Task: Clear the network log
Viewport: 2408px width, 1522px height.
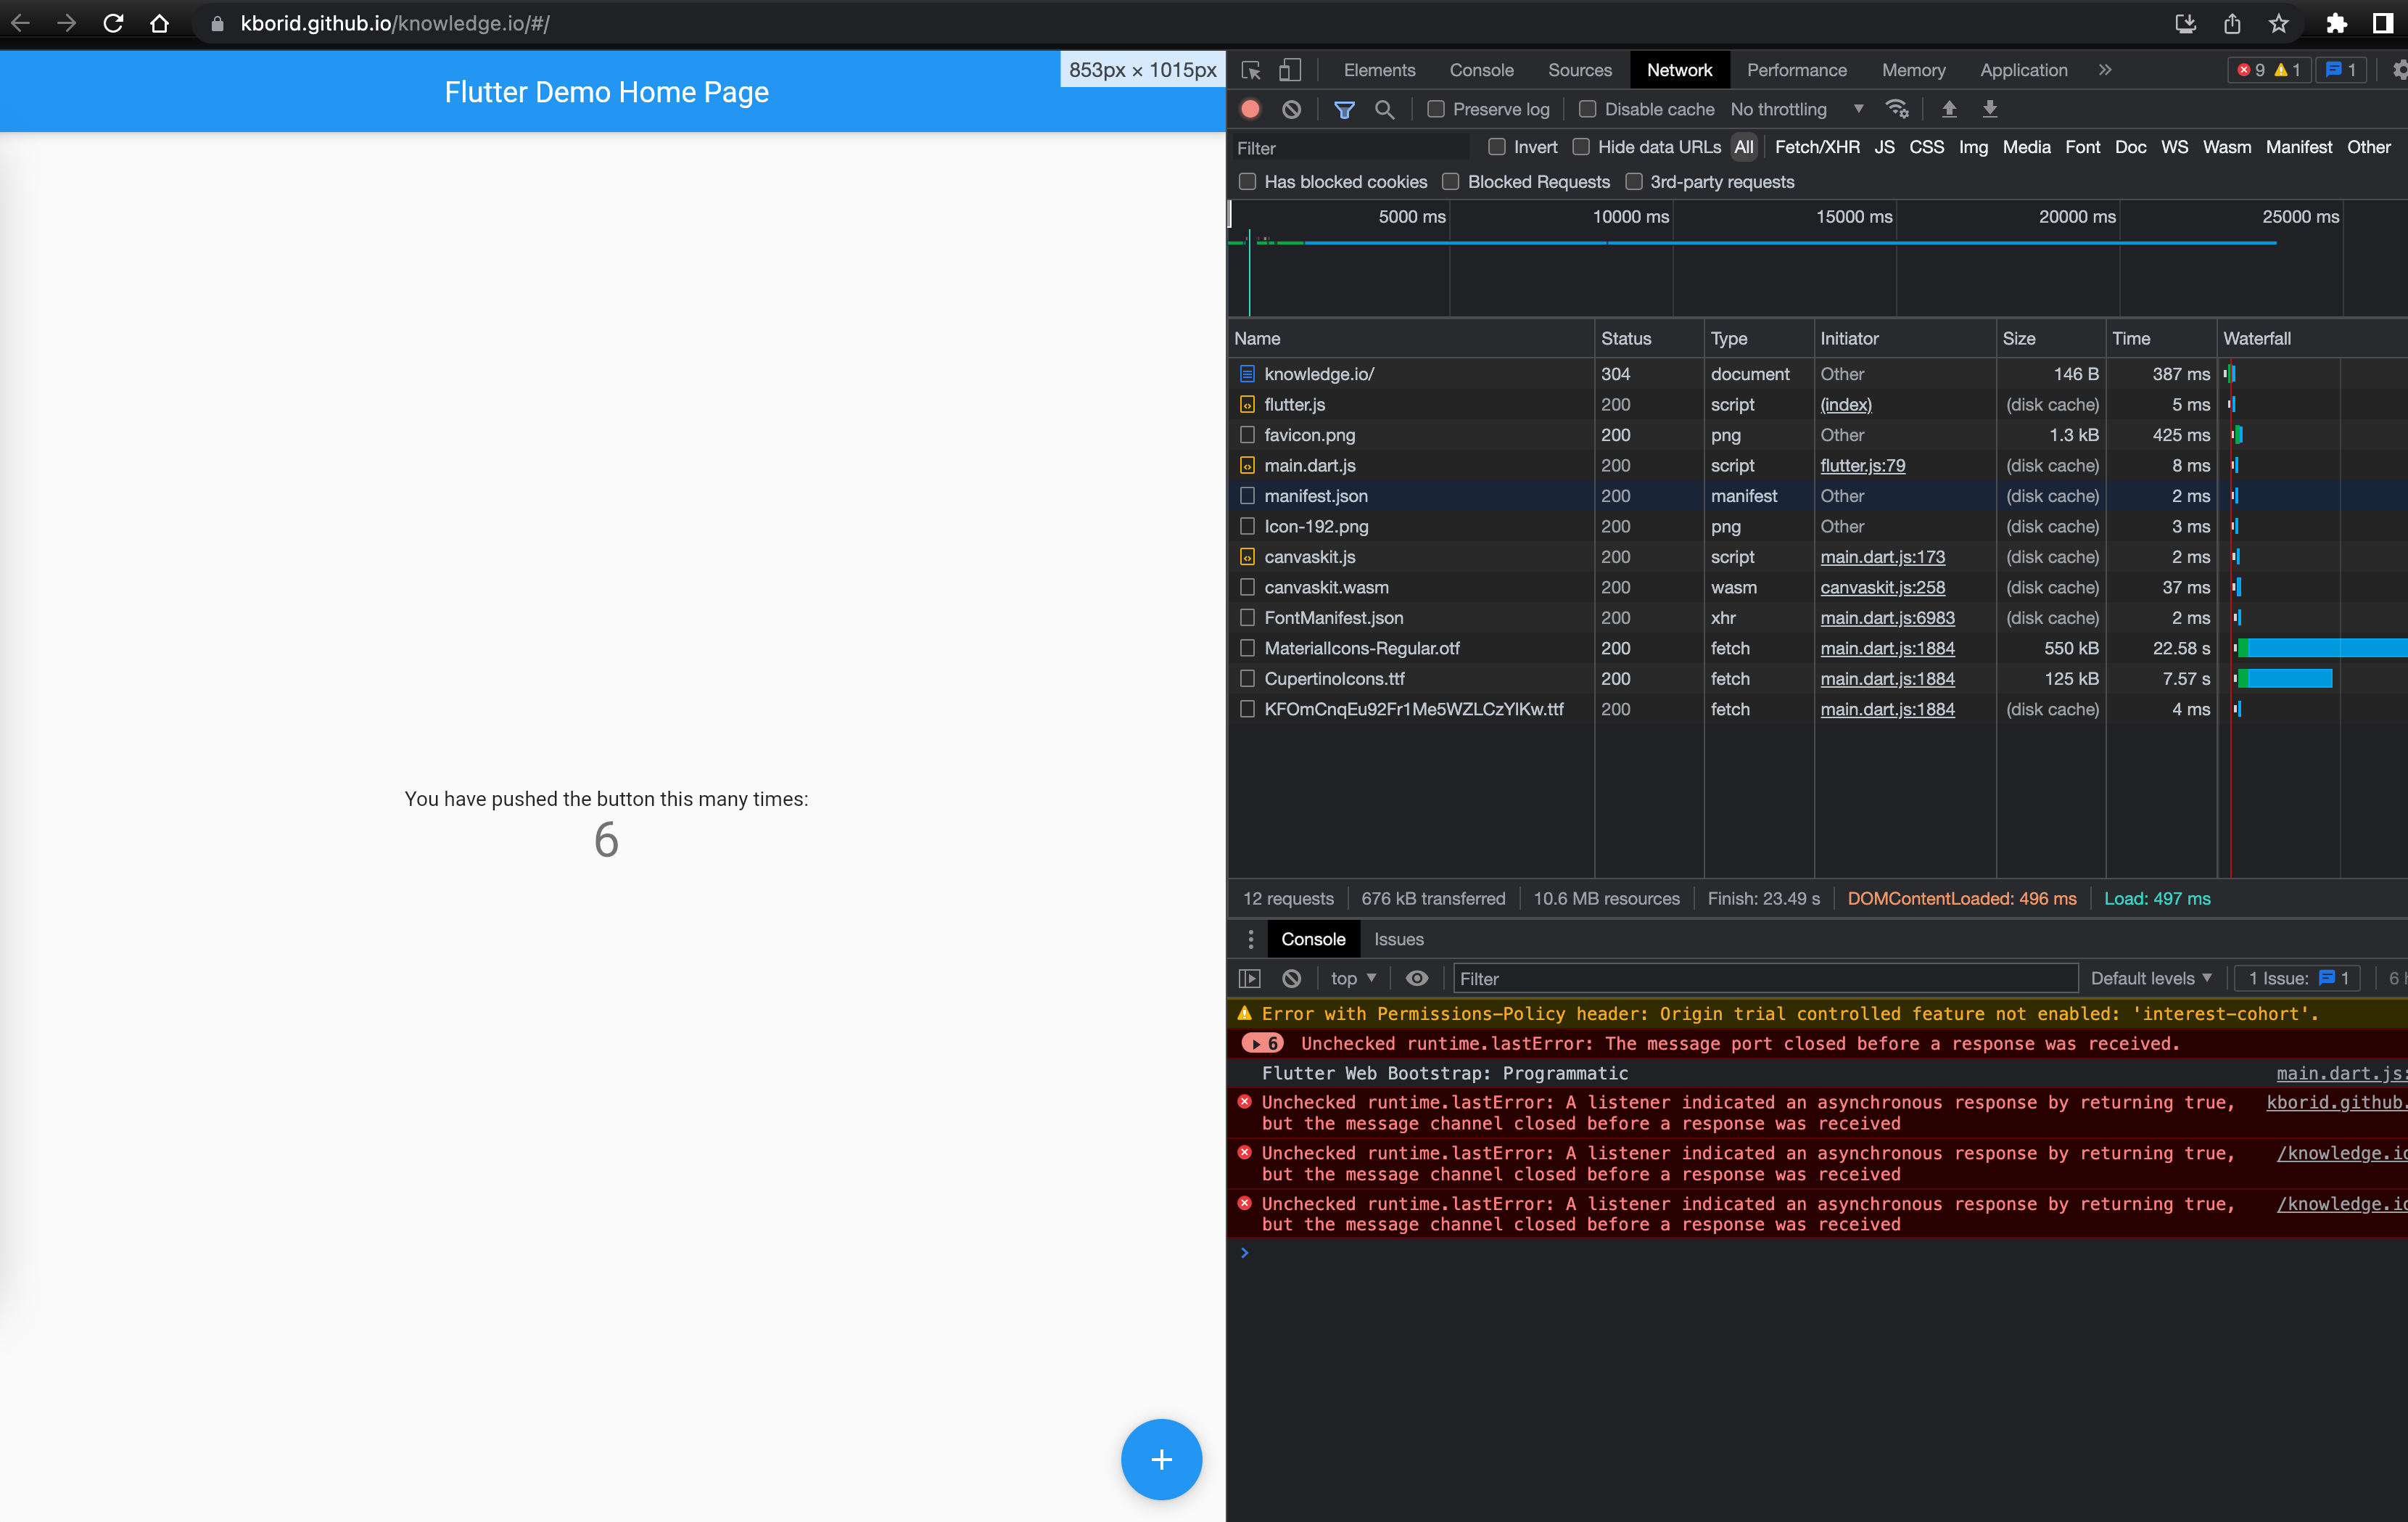Action: click(x=1291, y=109)
